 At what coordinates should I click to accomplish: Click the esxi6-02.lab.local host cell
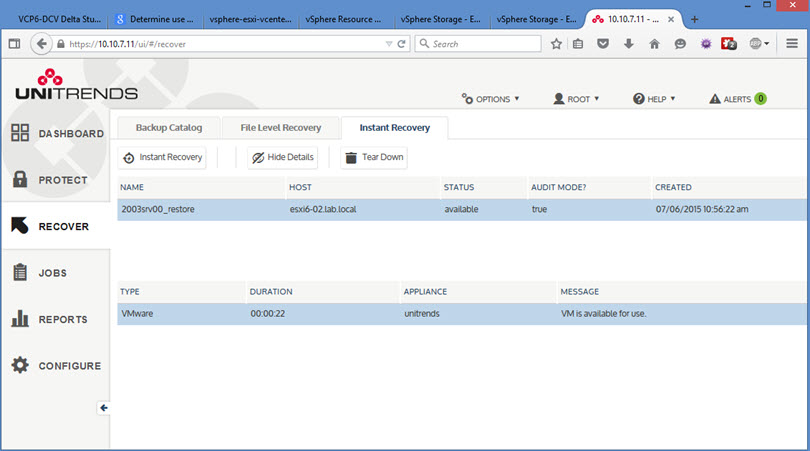click(x=323, y=209)
